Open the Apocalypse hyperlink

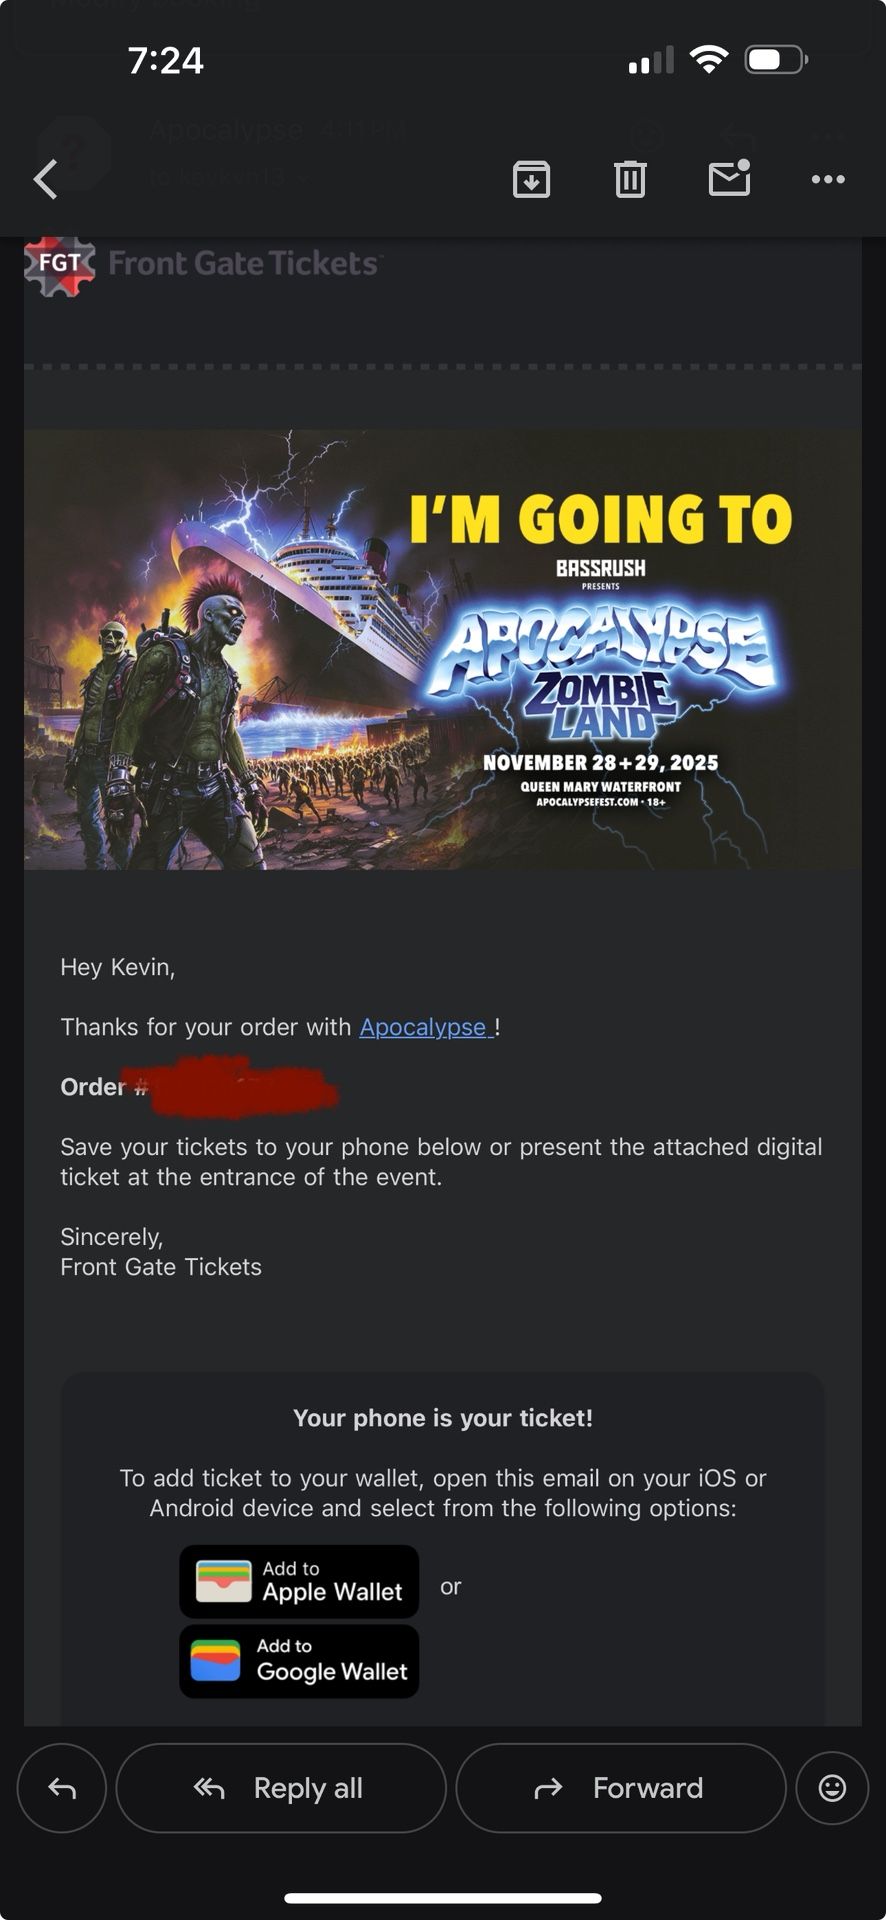(x=425, y=1027)
